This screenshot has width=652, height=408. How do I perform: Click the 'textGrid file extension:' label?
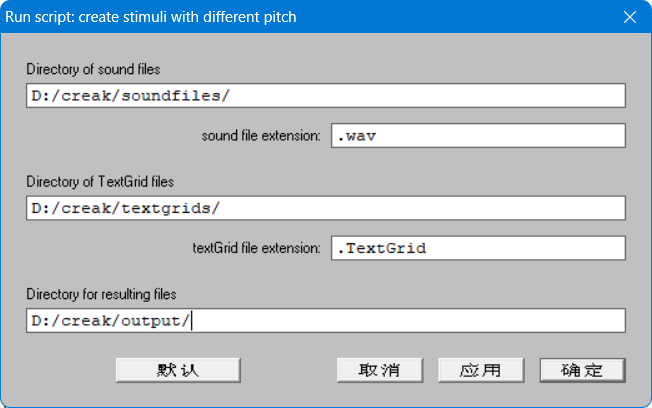pyautogui.click(x=257, y=248)
